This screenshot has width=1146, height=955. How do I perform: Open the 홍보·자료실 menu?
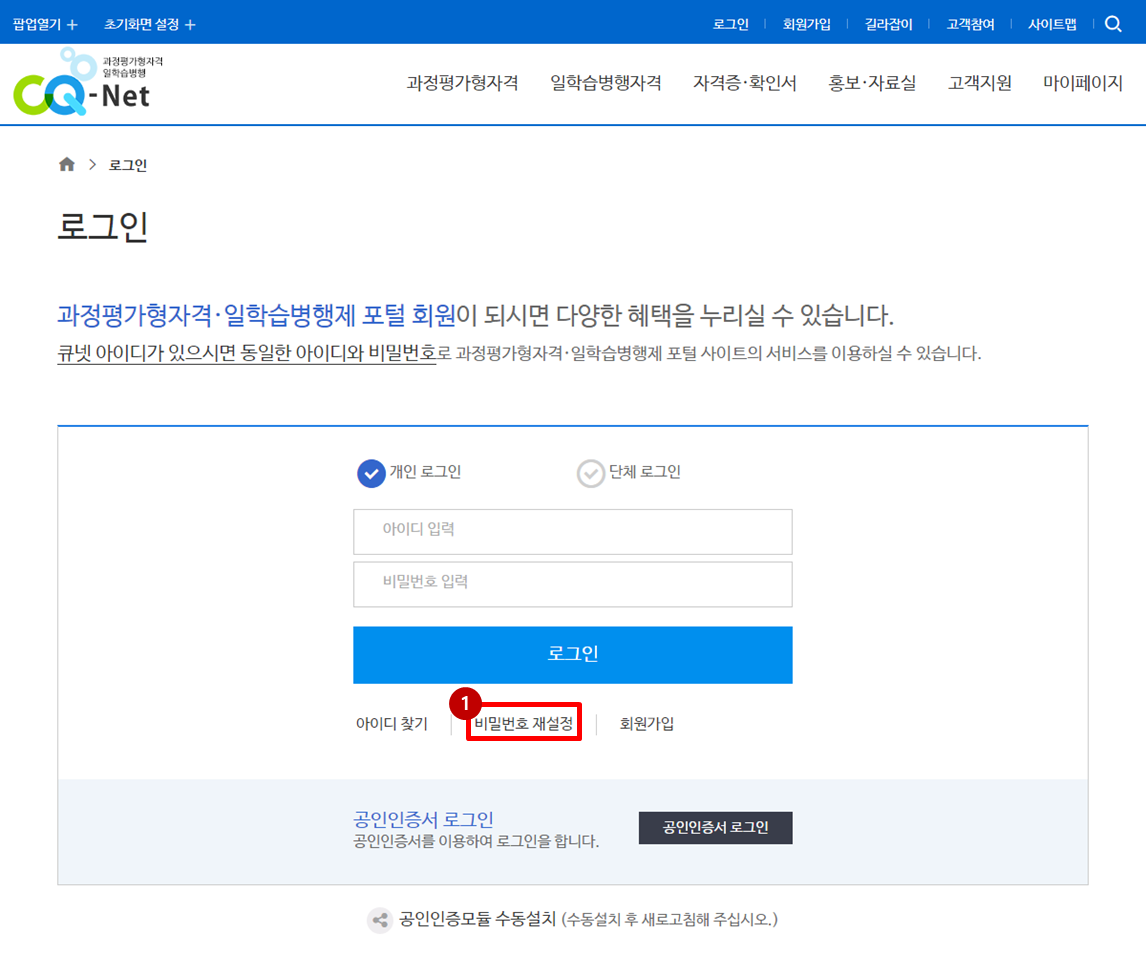tap(872, 83)
